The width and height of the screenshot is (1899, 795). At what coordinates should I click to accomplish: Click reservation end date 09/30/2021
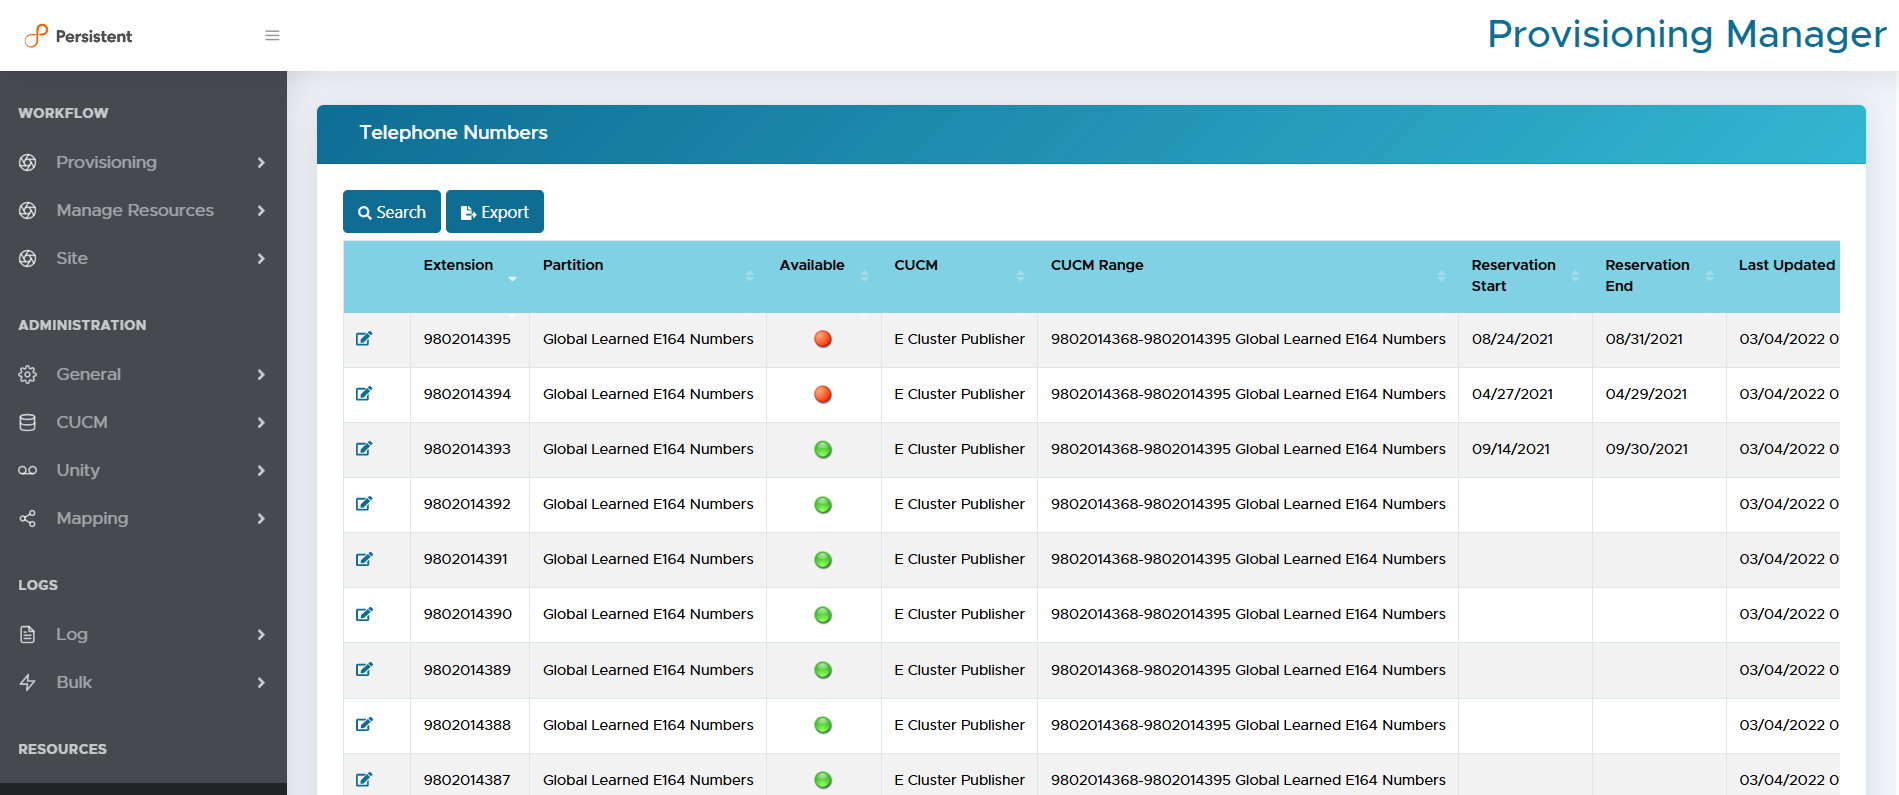1646,449
